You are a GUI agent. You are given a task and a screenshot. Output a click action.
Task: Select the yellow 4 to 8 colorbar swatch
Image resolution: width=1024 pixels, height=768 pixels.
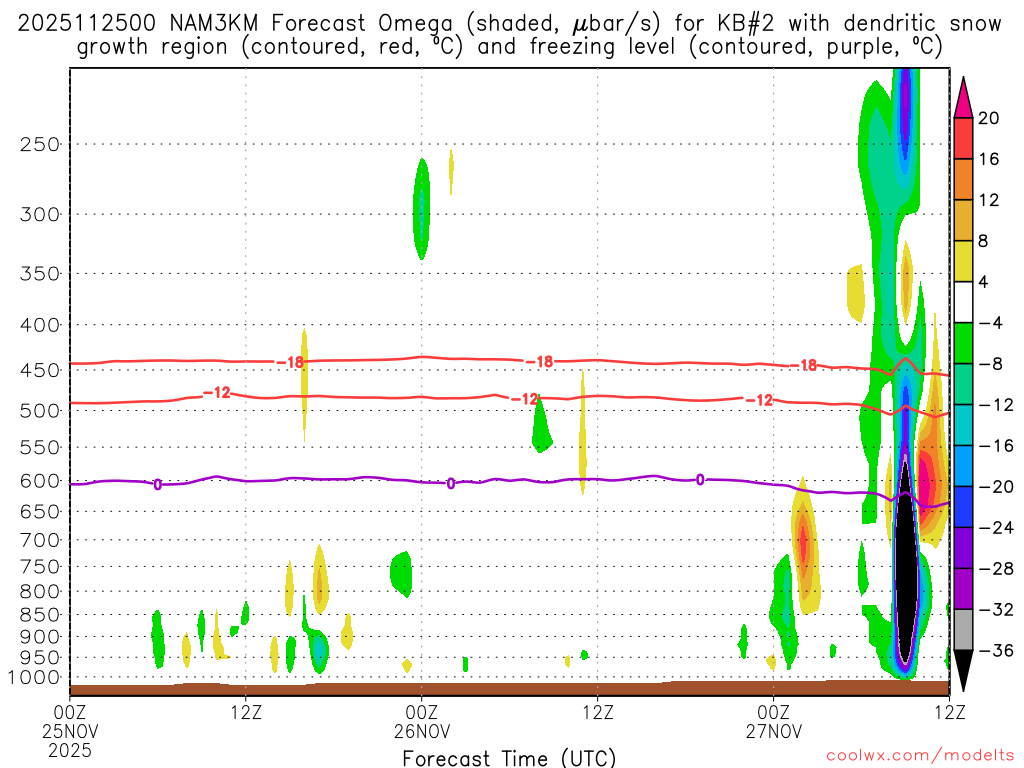pyautogui.click(x=963, y=261)
